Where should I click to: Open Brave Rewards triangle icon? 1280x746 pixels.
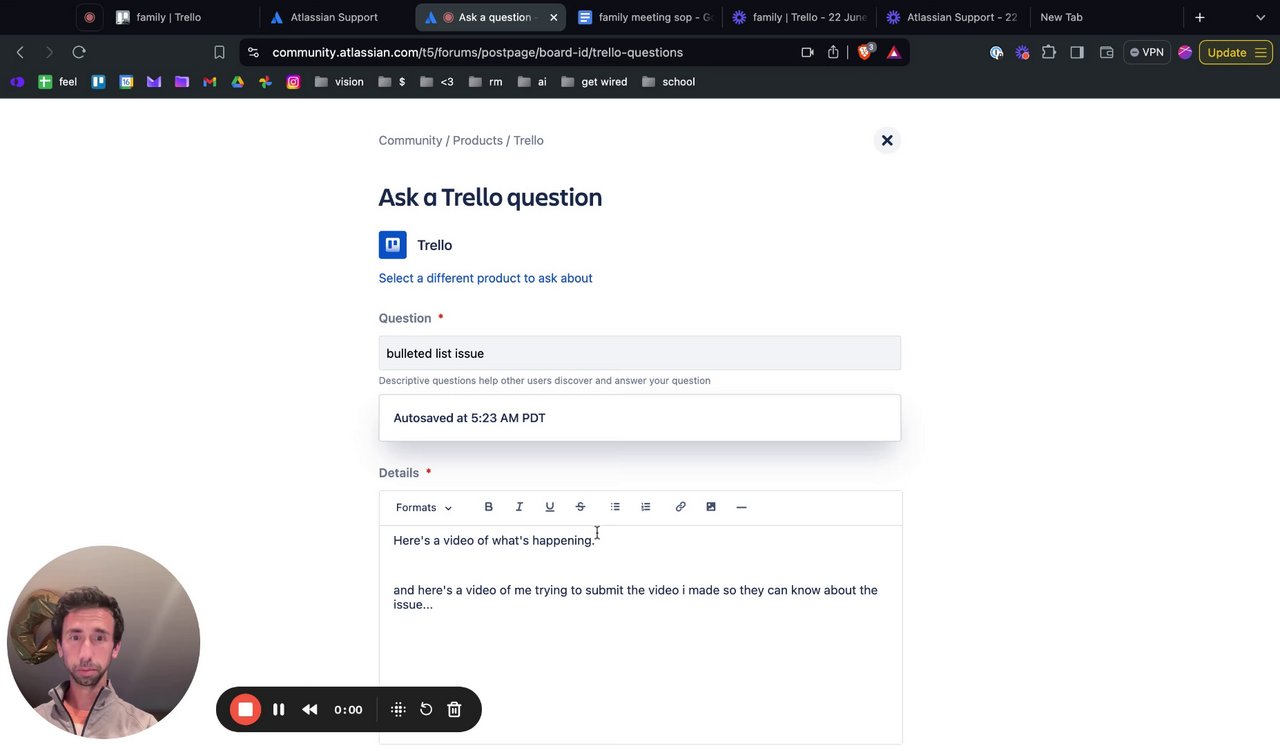(x=894, y=52)
